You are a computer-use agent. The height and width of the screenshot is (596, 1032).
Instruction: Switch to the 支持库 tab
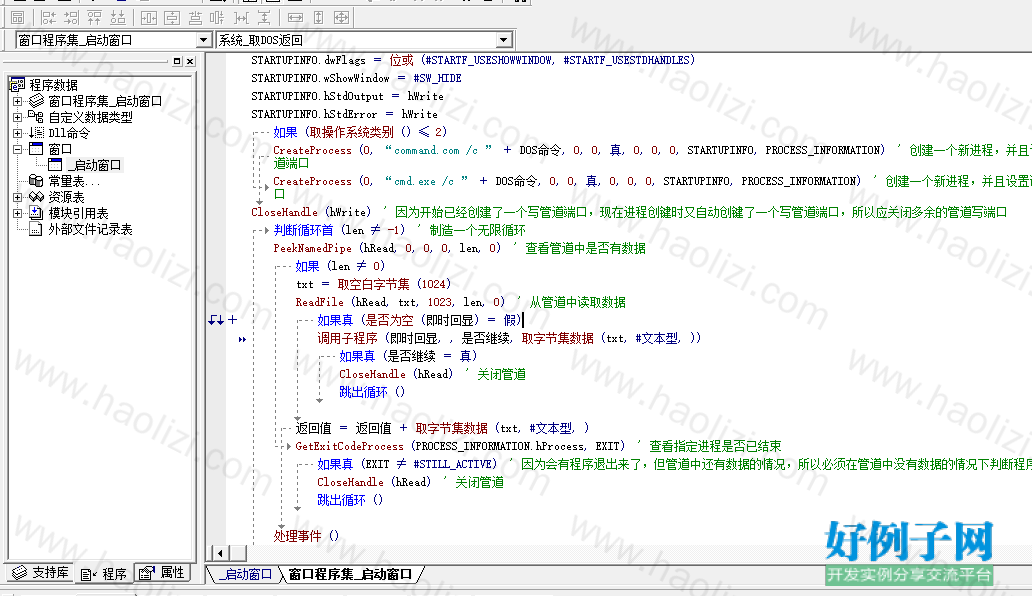tap(41, 572)
